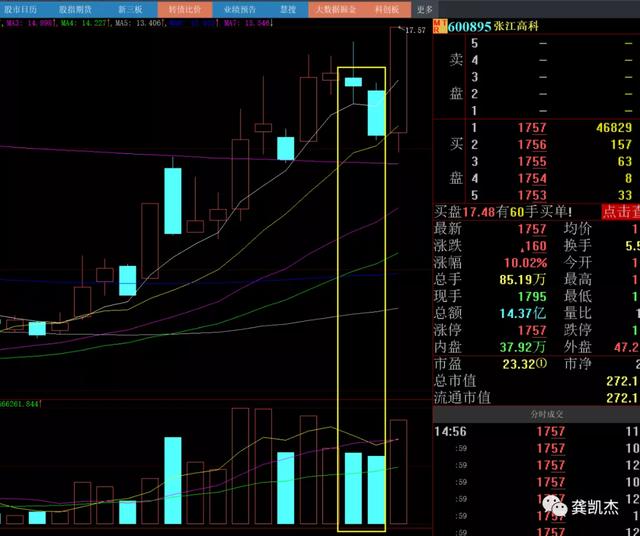This screenshot has width=640, height=536.
Task: Click the 总市值 label
Action: (x=455, y=380)
